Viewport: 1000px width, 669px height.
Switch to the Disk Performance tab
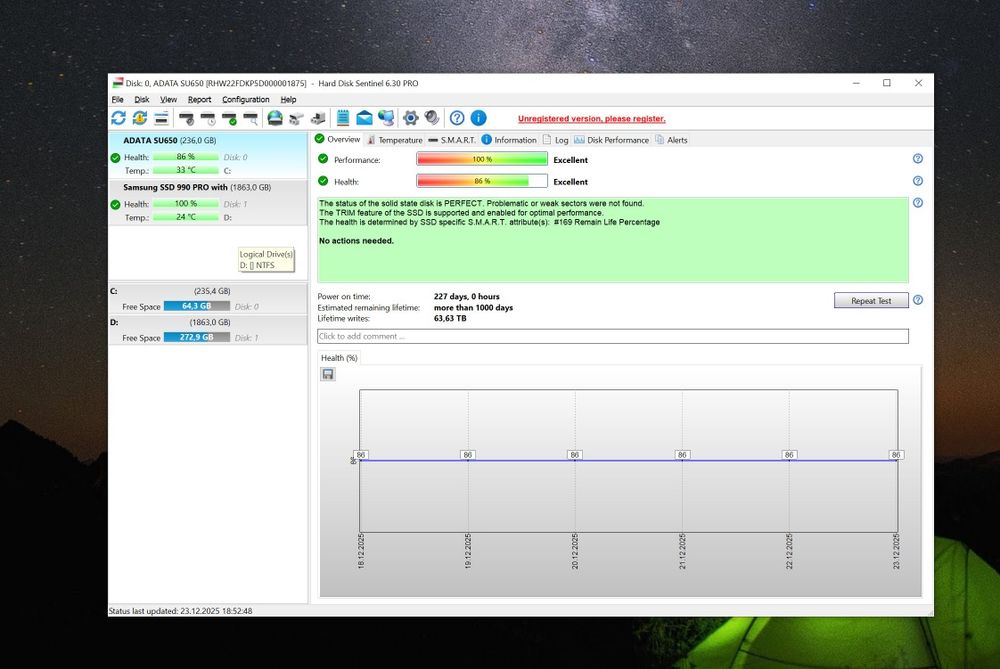pos(611,140)
